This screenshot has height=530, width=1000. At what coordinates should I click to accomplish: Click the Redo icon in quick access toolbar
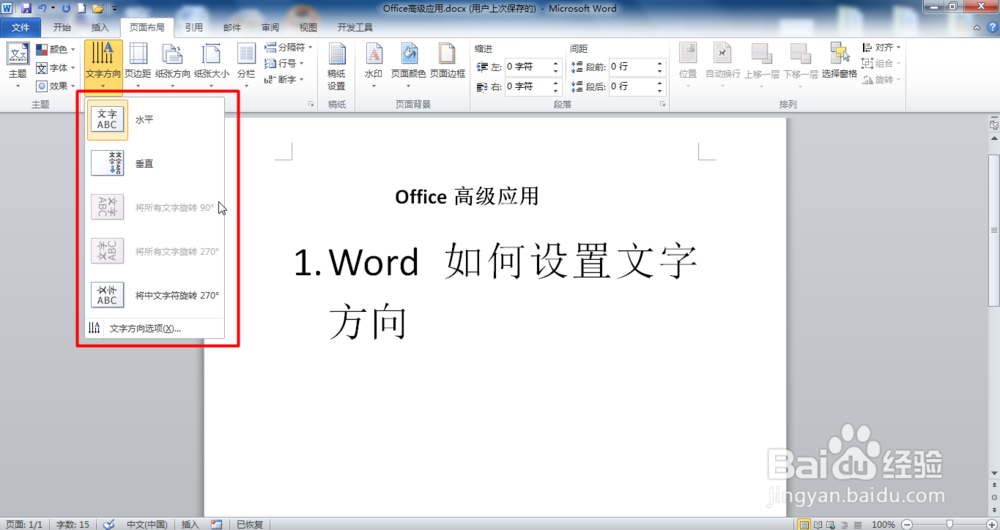[x=66, y=8]
